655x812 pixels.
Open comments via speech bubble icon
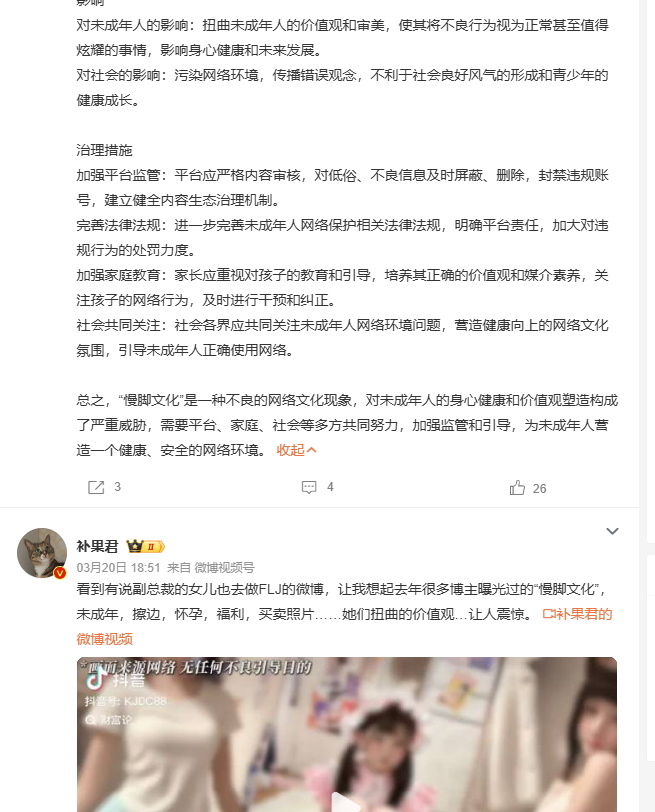point(309,487)
